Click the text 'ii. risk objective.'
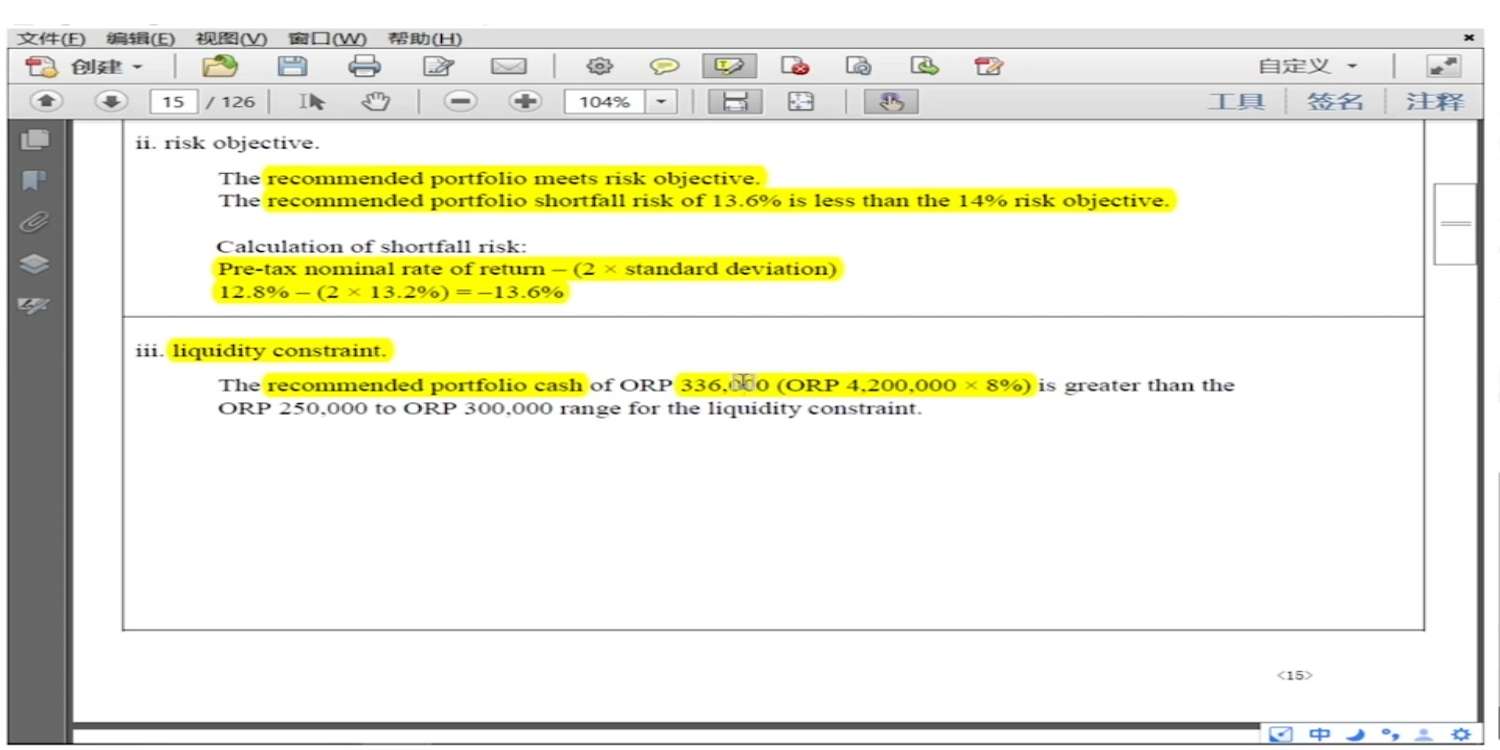This screenshot has width=1500, height=750. (x=228, y=143)
